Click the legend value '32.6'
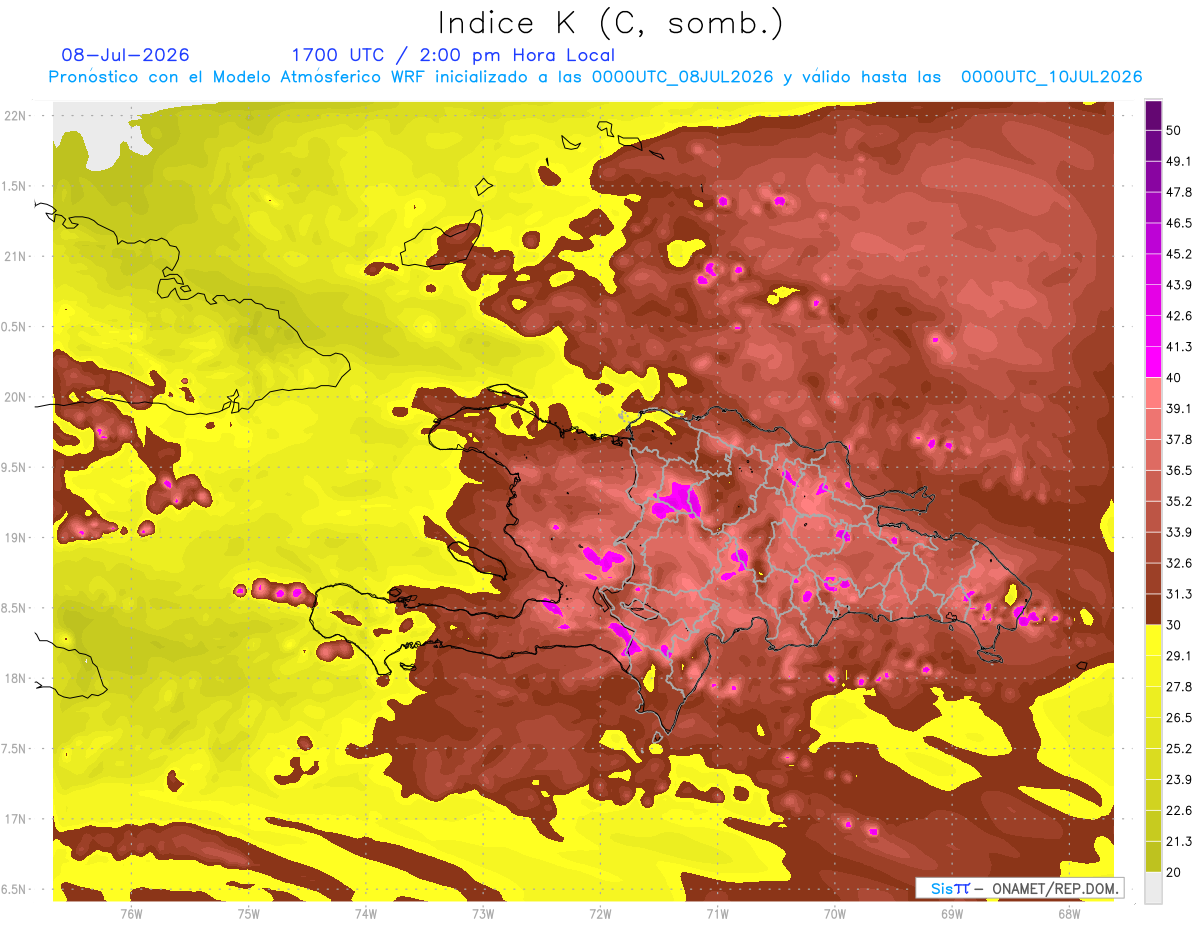The width and height of the screenshot is (1200, 927). pyautogui.click(x=1178, y=563)
